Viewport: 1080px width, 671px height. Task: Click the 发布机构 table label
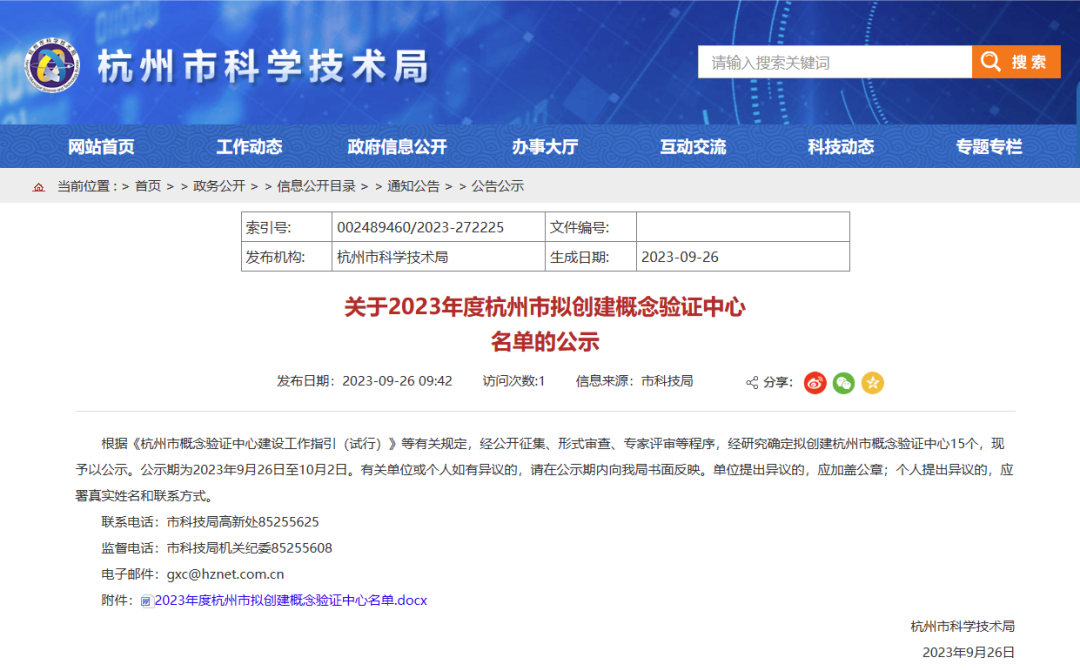click(x=276, y=257)
